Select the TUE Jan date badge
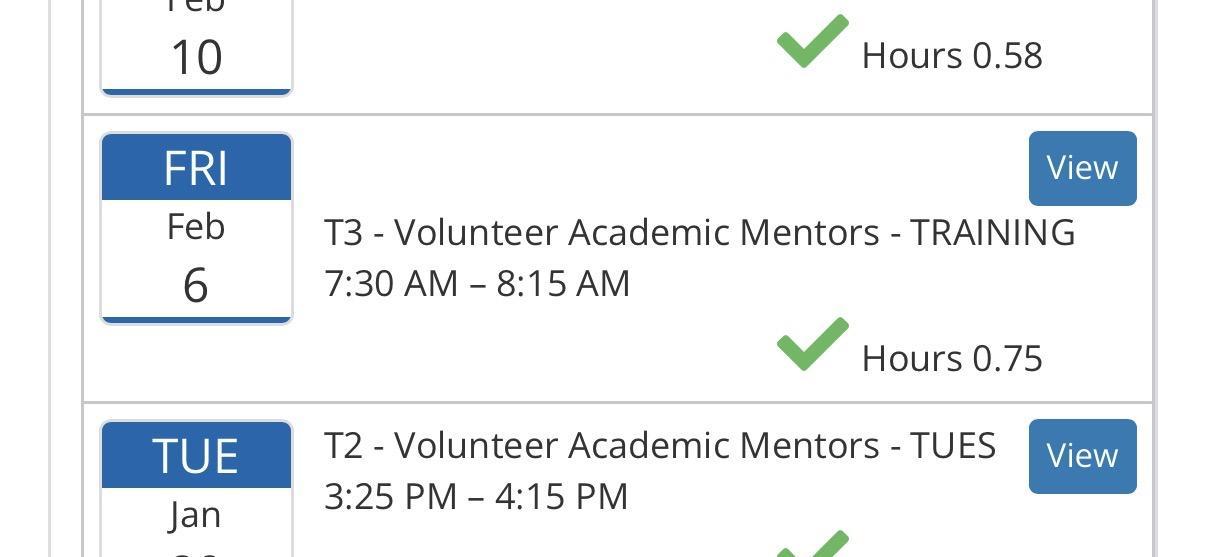Viewport: 1206px width, 557px height. point(196,490)
